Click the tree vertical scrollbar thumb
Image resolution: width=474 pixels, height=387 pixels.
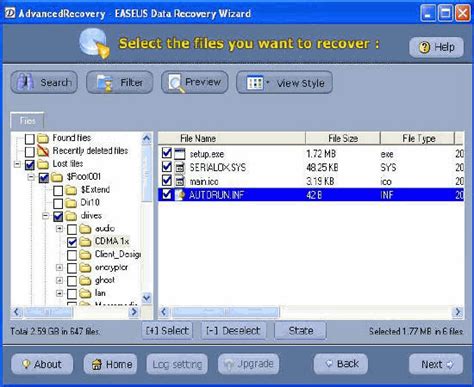(x=146, y=173)
